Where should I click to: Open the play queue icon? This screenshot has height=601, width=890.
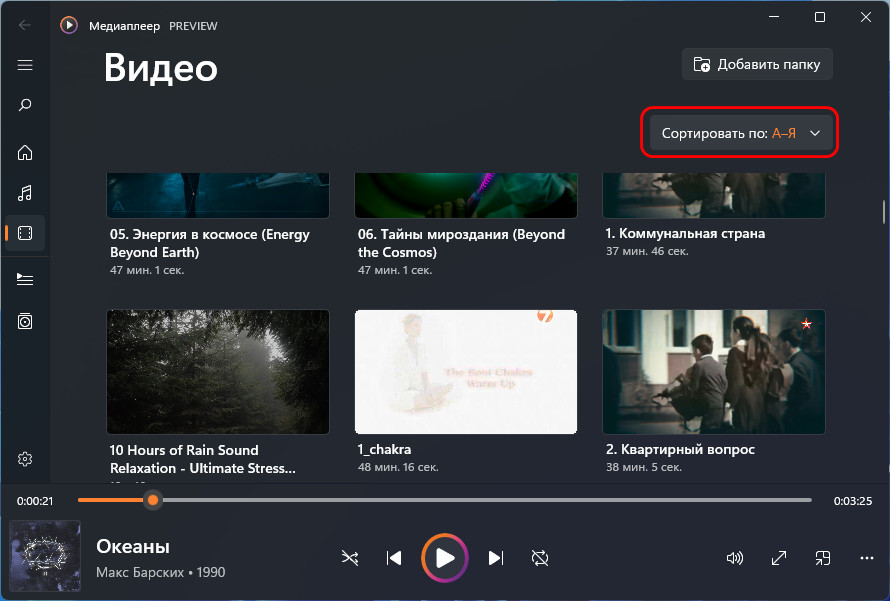point(24,279)
